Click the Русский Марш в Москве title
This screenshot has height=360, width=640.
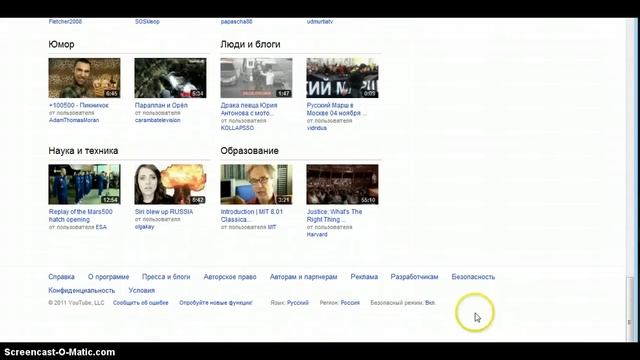(x=337, y=109)
